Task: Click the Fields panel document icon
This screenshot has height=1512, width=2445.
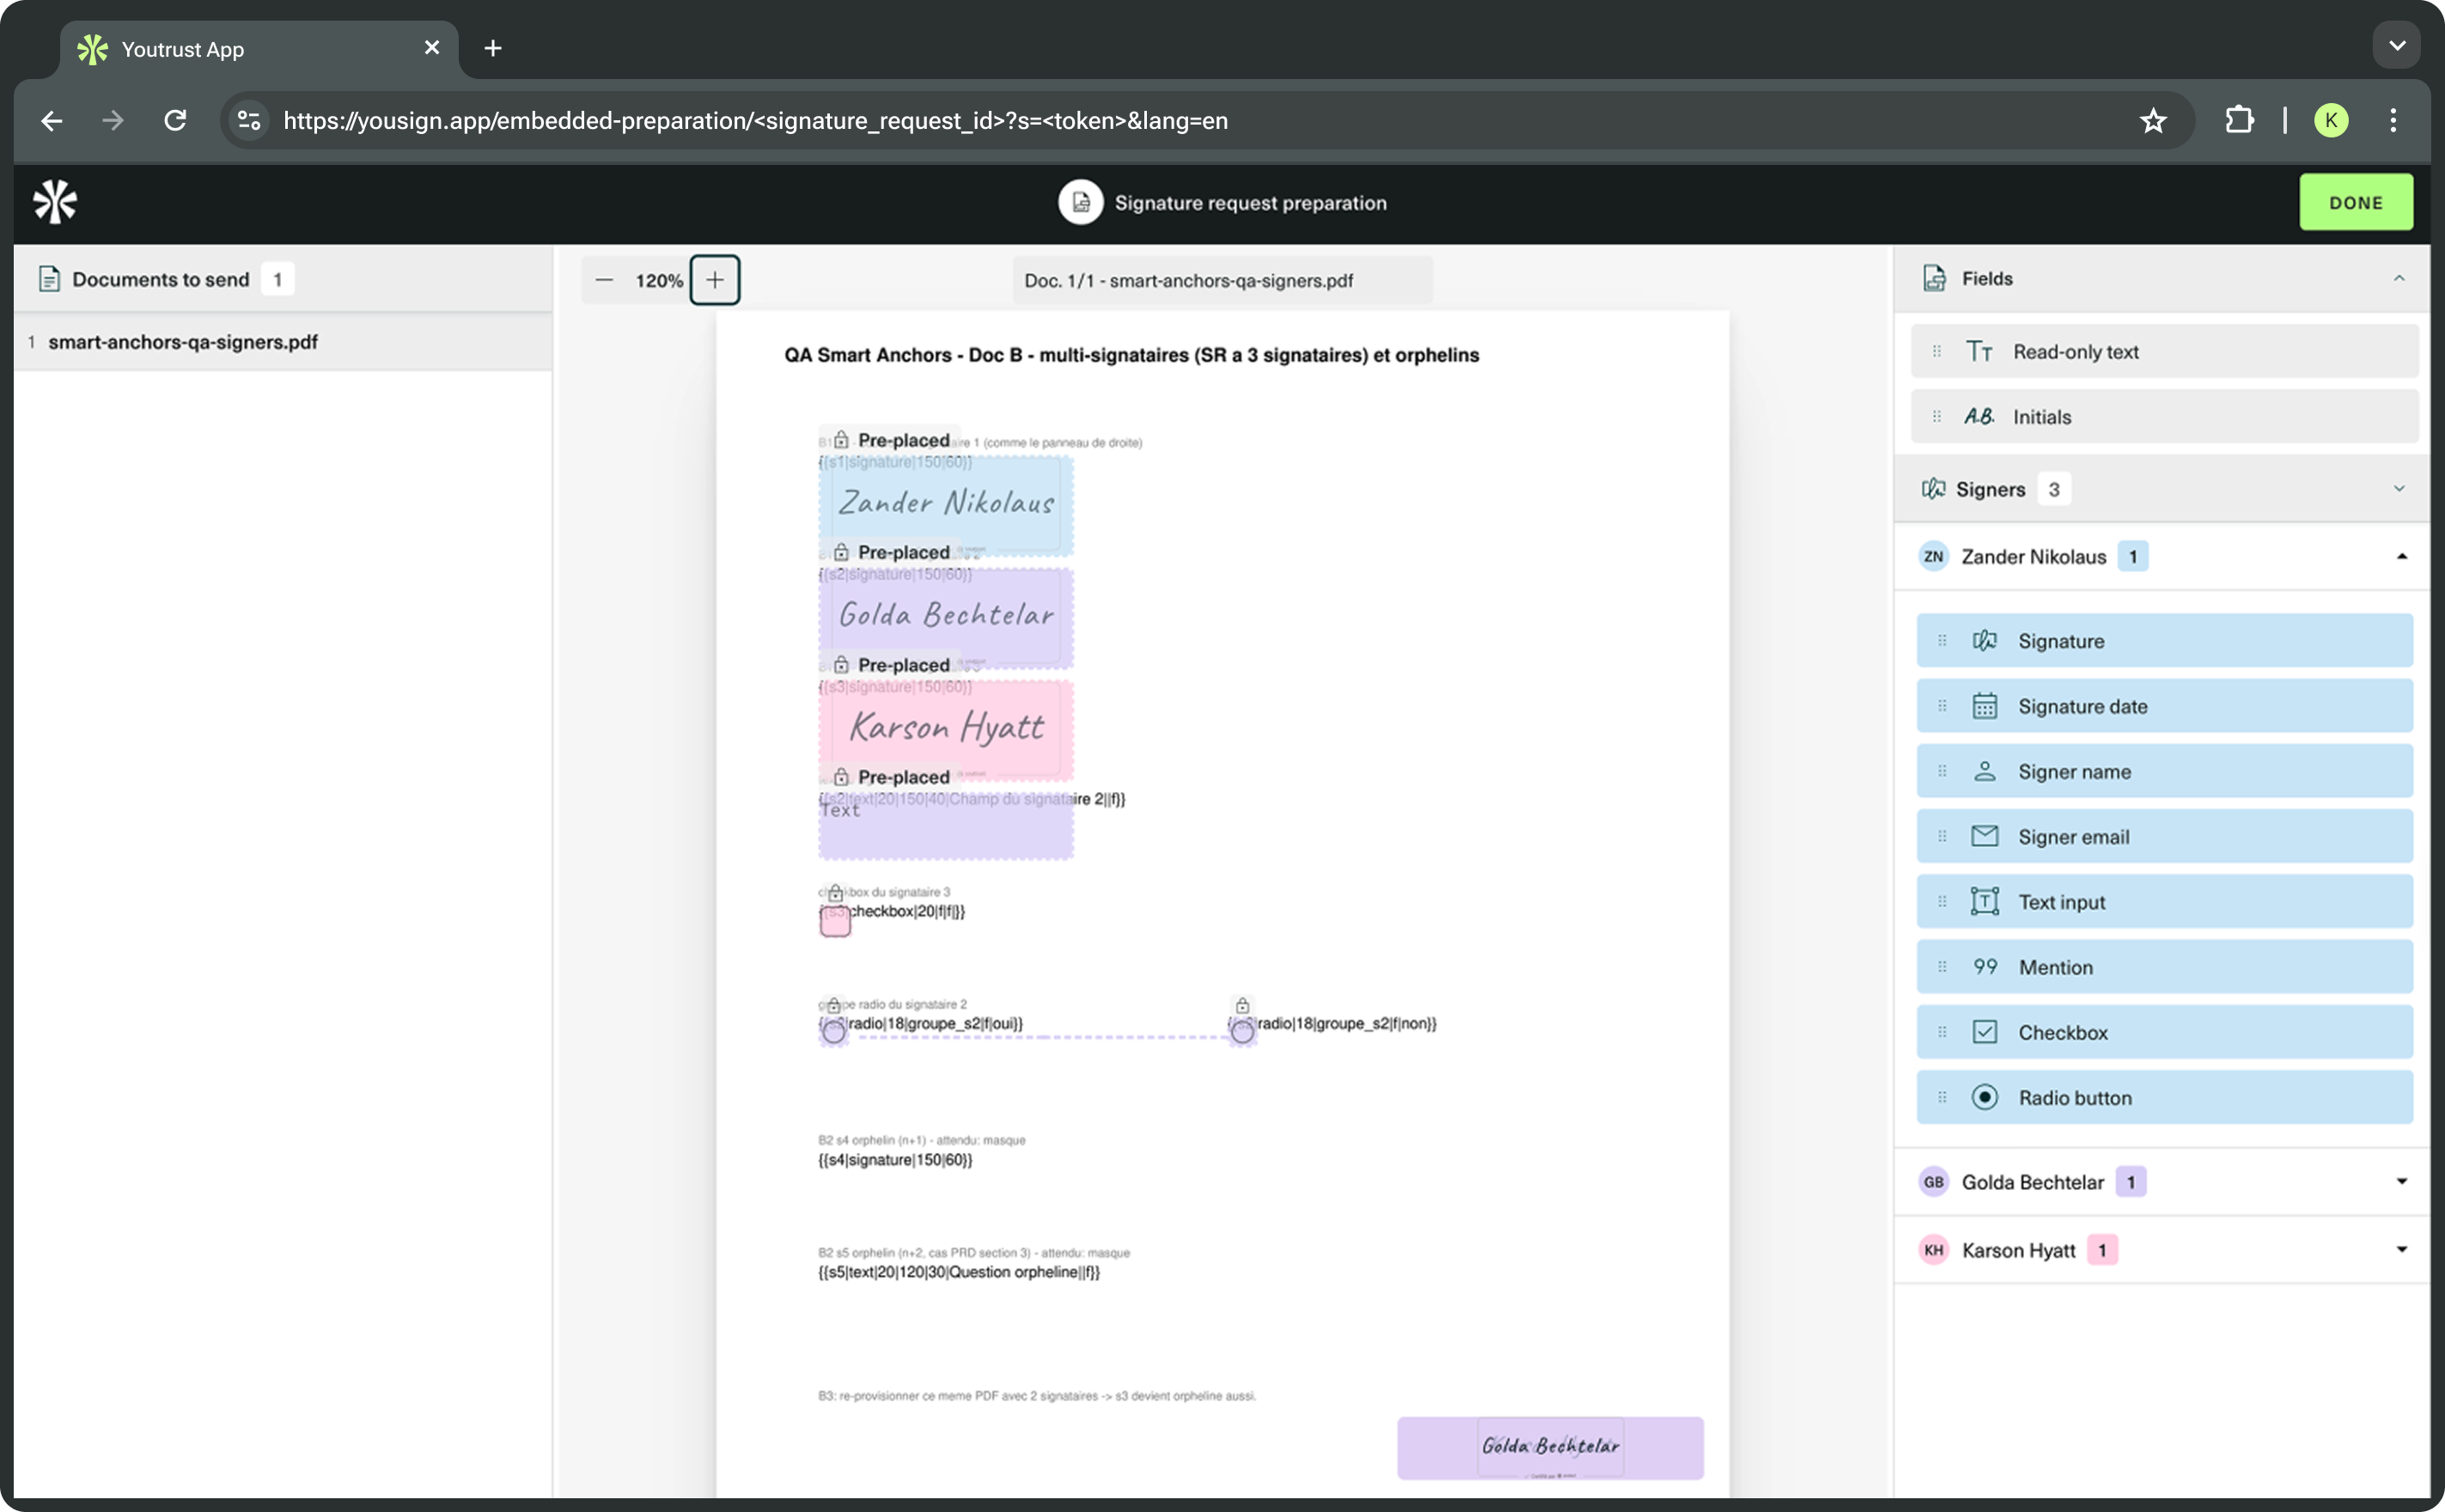Action: click(1934, 279)
